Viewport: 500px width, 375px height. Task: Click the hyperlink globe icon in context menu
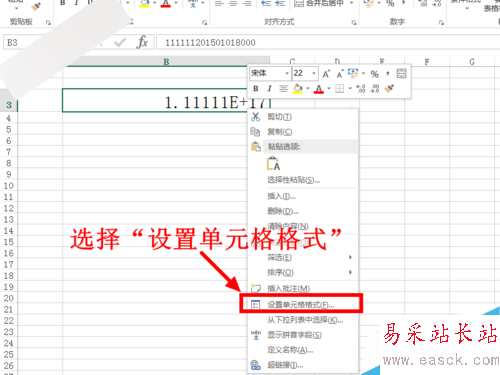click(x=256, y=365)
